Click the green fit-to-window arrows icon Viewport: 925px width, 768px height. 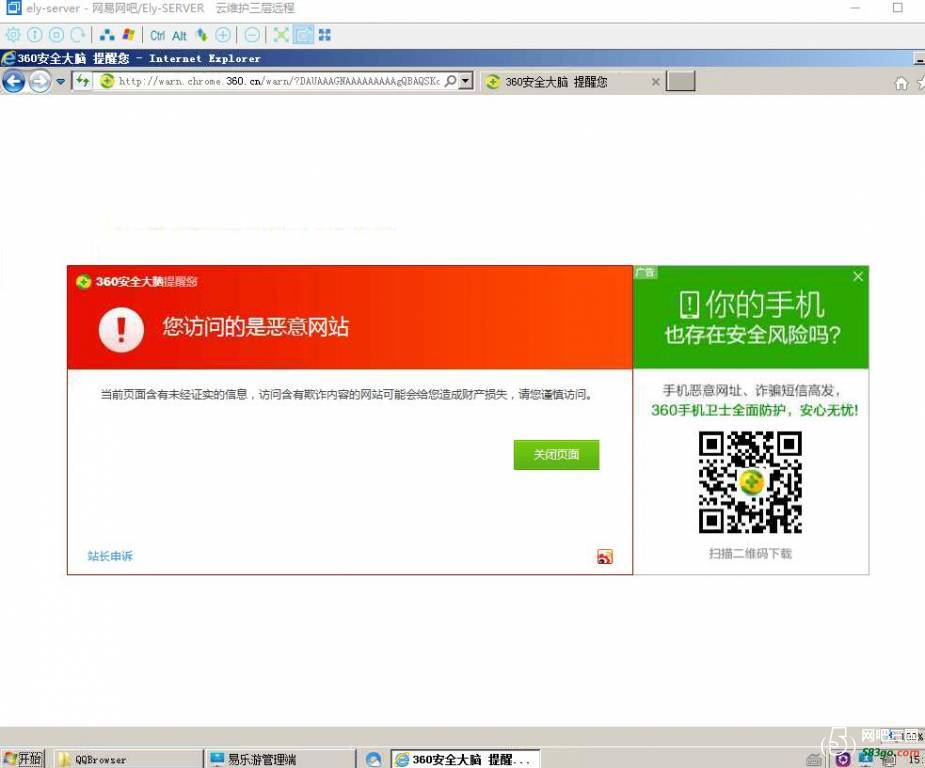pos(281,35)
